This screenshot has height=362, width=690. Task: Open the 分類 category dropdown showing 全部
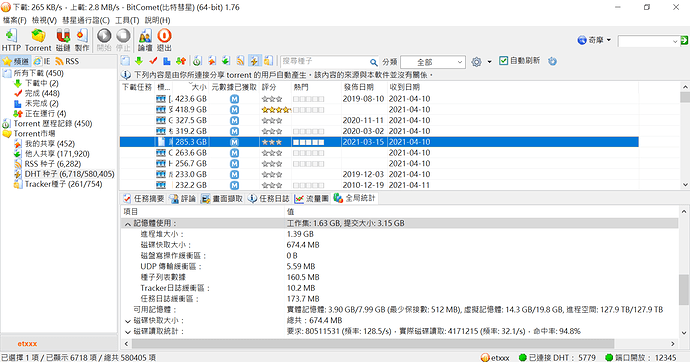tap(433, 62)
